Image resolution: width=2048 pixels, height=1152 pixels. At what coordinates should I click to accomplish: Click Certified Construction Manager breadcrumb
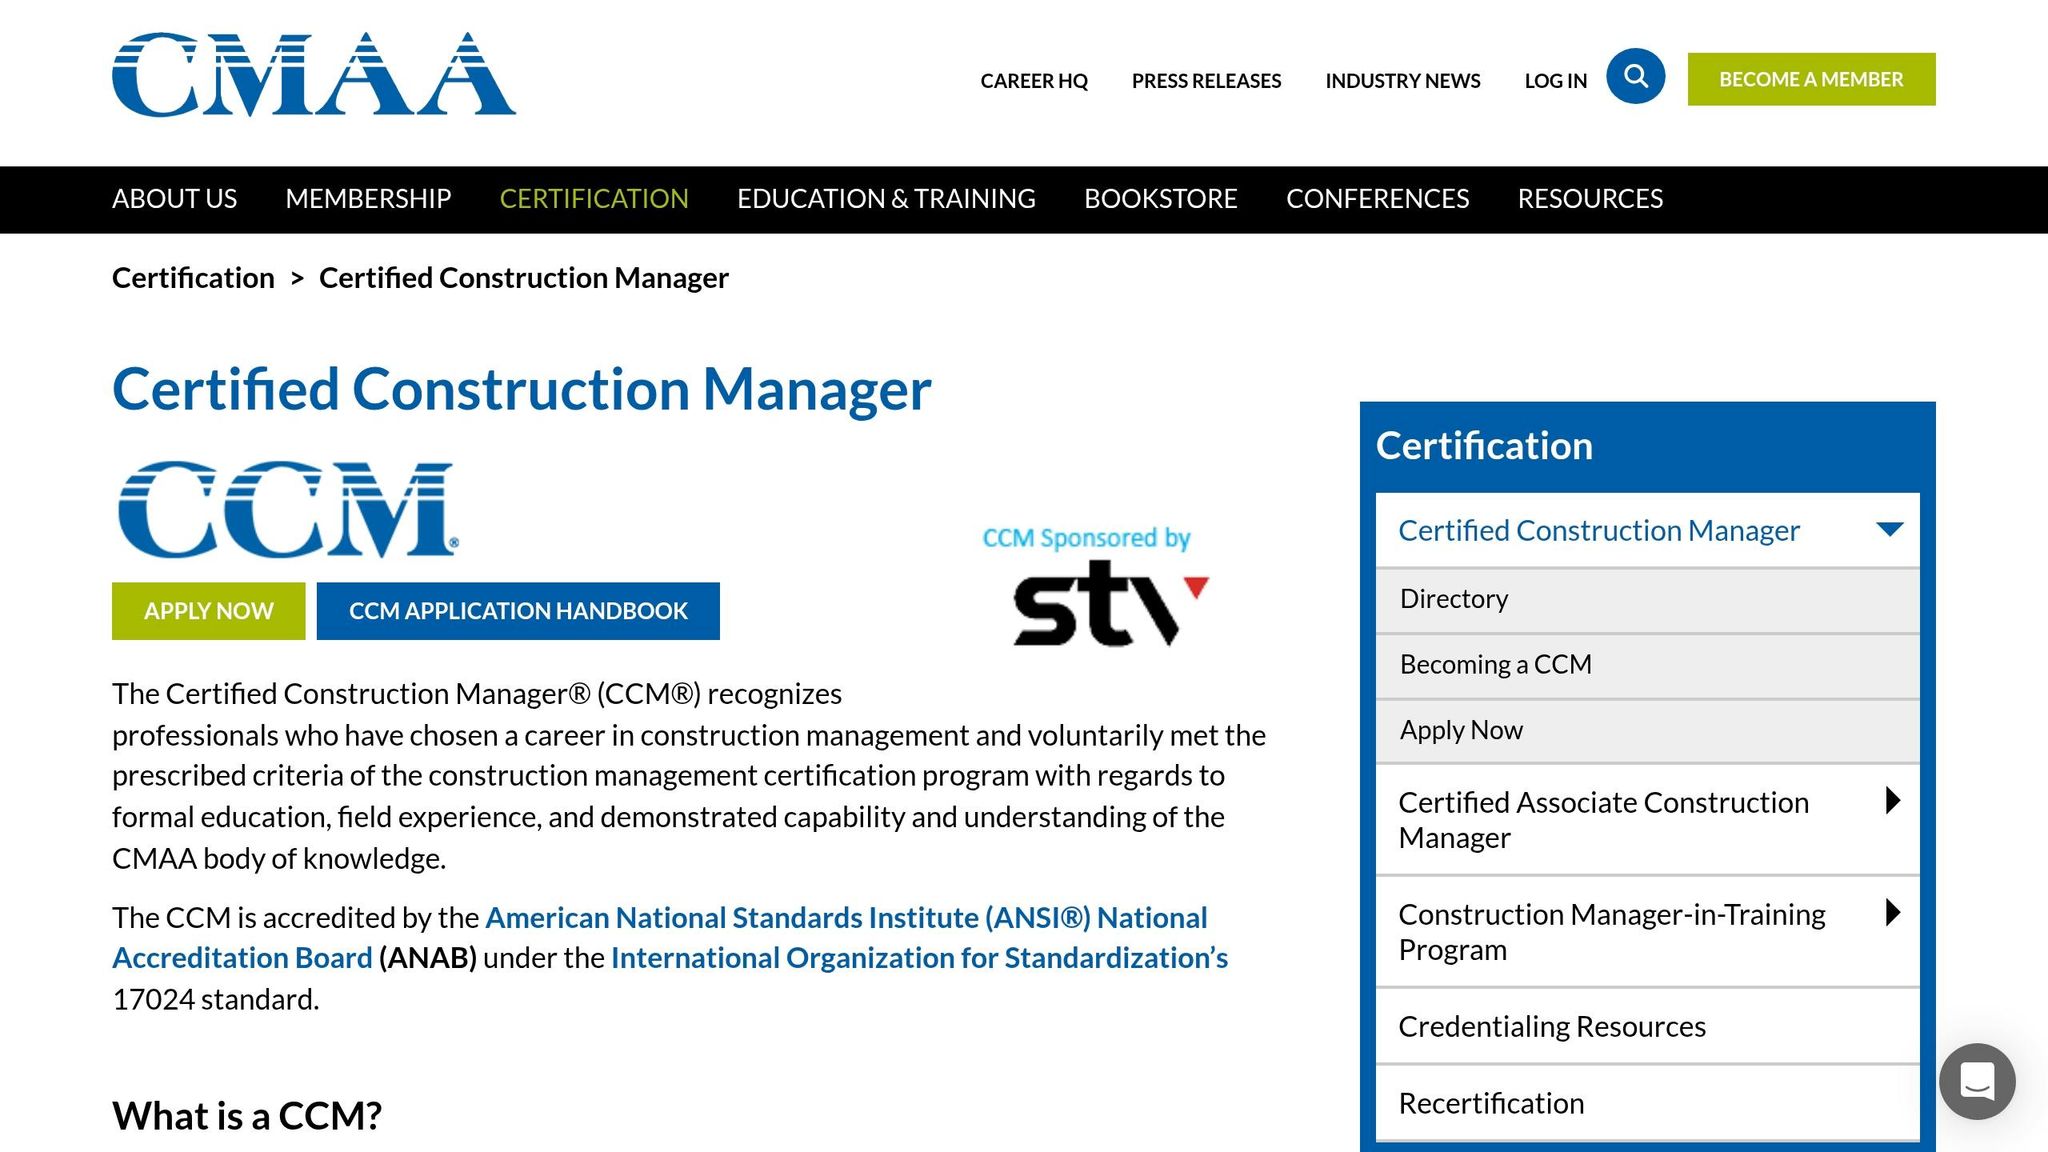point(524,278)
